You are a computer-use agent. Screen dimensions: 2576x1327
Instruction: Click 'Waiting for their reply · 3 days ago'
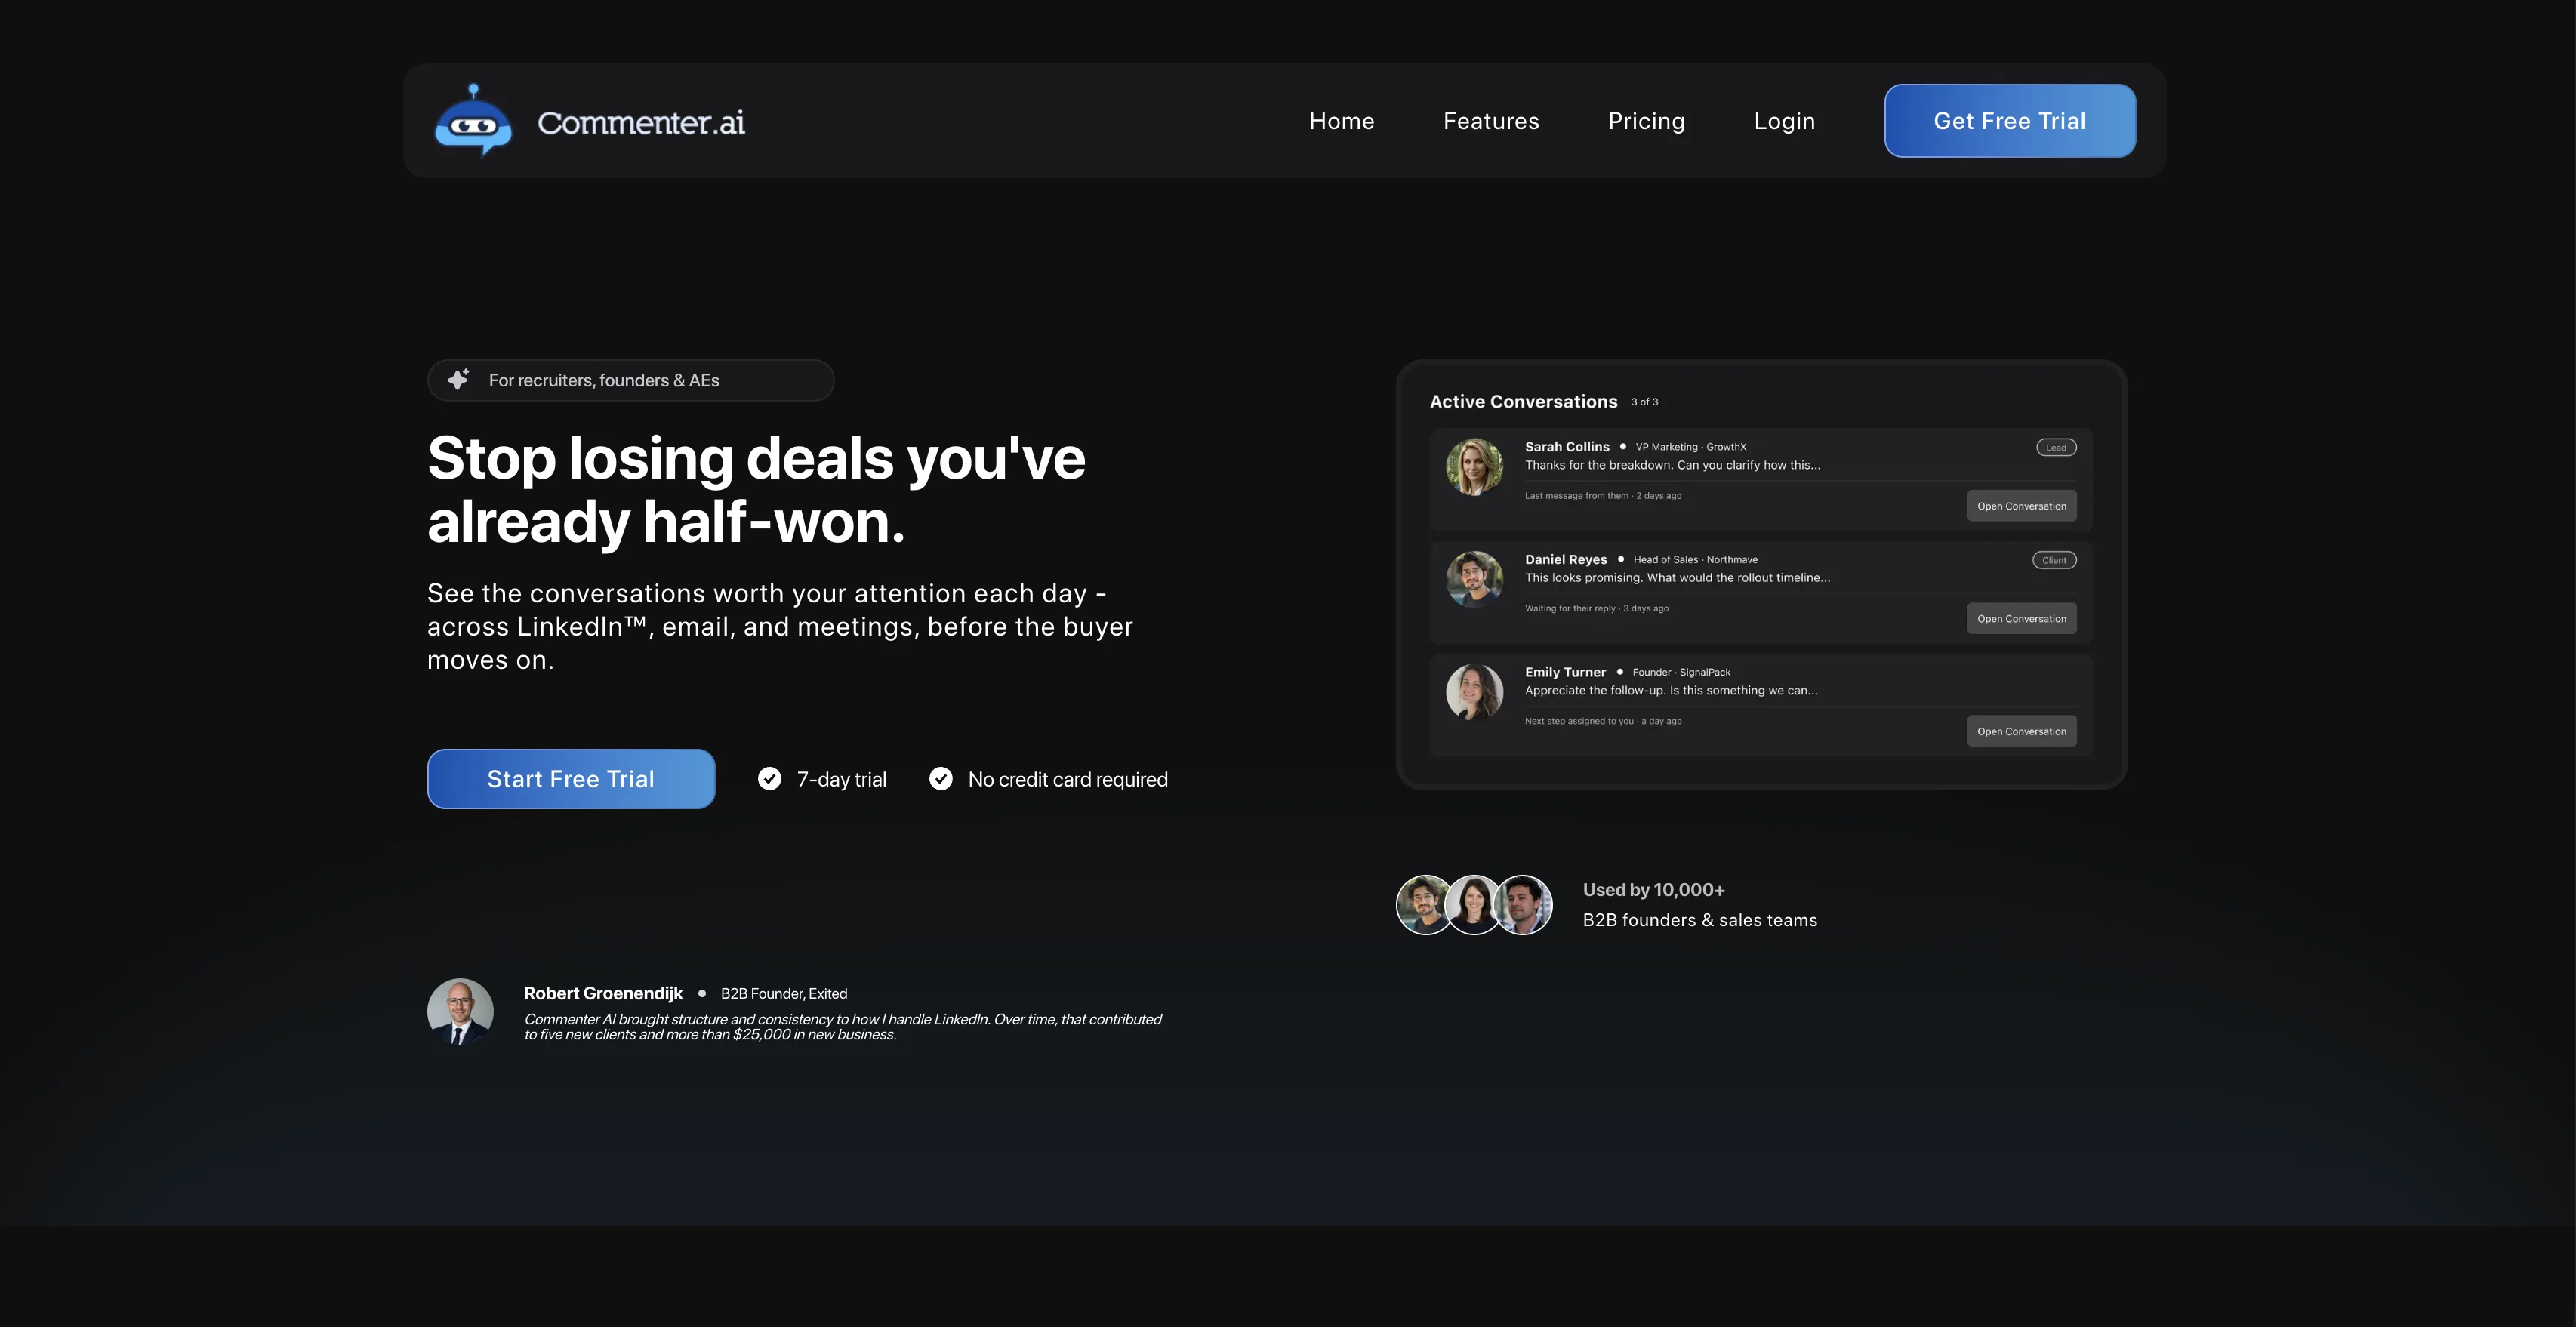tap(1596, 608)
